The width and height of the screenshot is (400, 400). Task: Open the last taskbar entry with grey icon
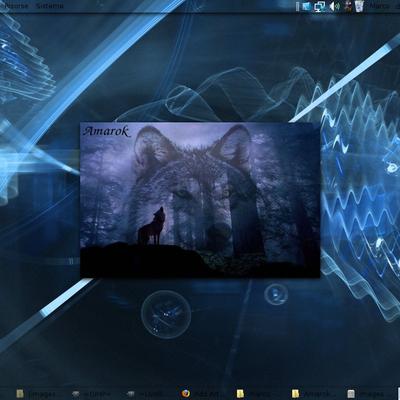tap(367, 394)
